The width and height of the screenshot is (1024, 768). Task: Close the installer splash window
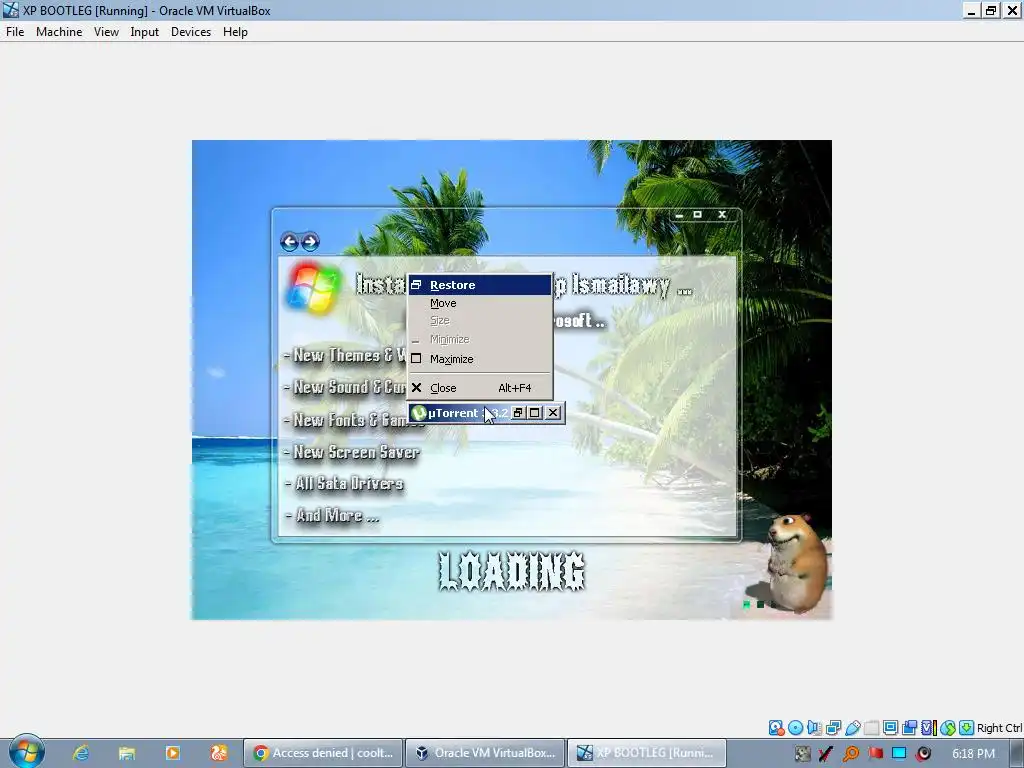tap(722, 214)
